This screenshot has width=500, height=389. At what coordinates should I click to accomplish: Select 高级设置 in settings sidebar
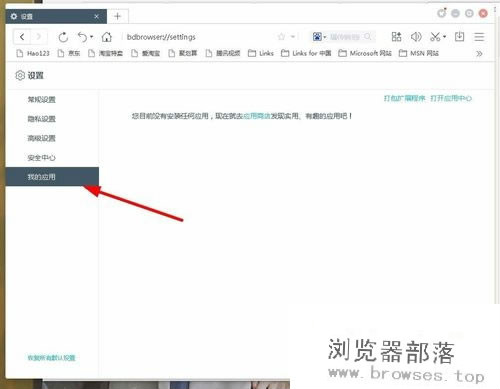pos(52,138)
